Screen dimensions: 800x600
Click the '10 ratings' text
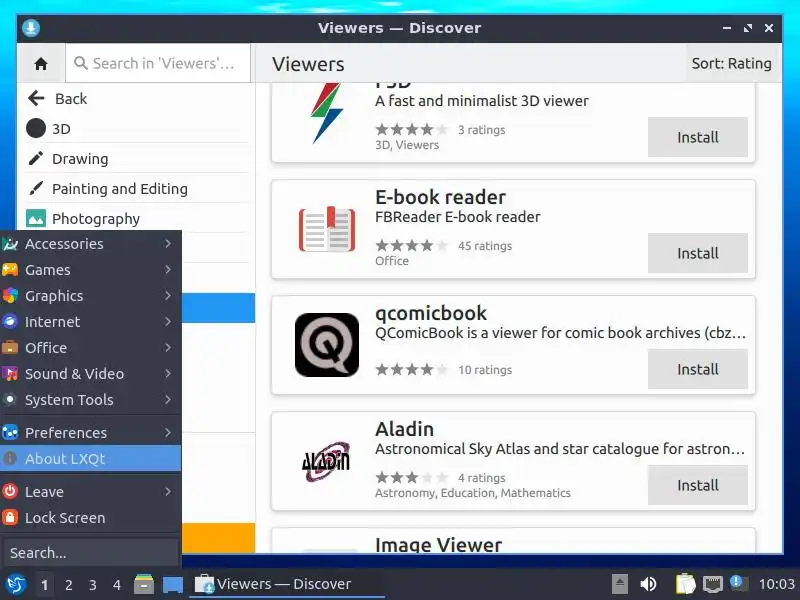485,370
